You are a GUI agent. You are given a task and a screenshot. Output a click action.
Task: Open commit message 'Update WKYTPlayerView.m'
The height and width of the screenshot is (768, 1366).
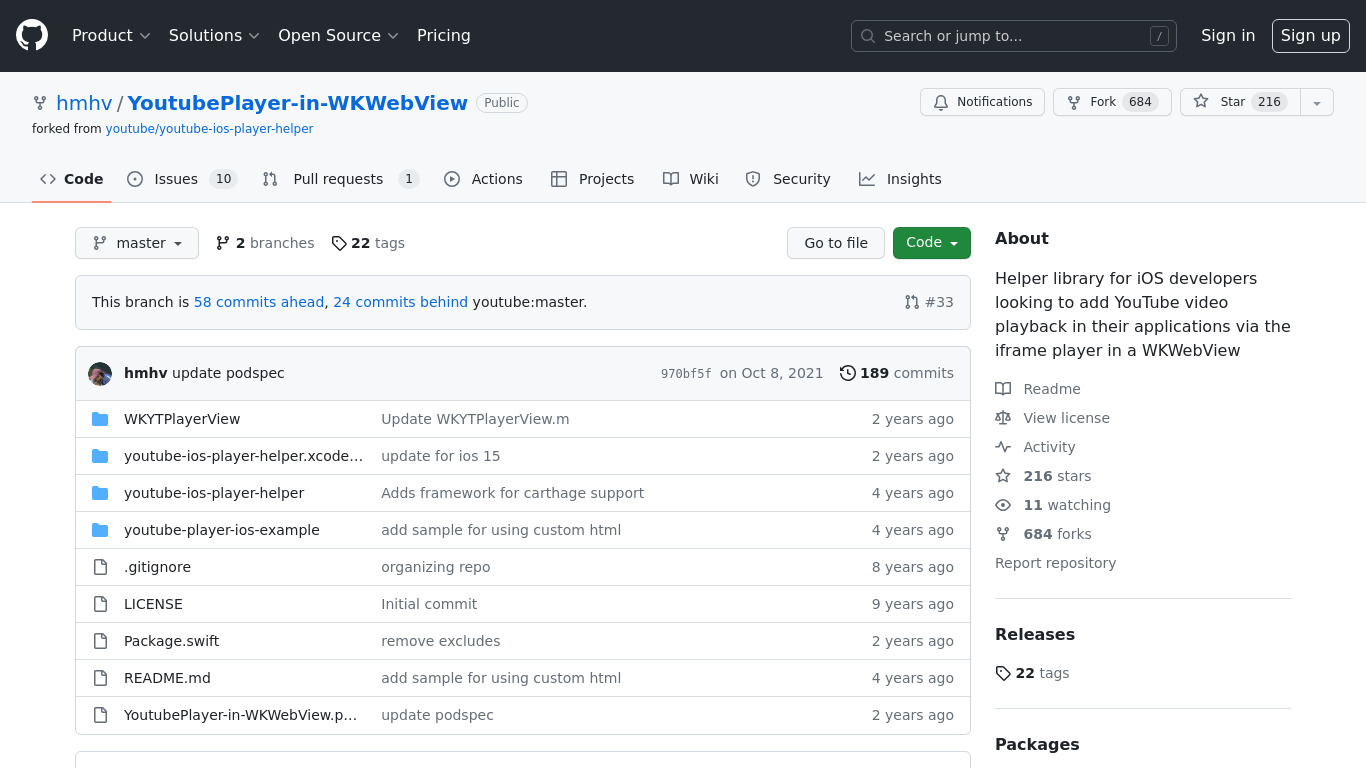pyautogui.click(x=475, y=419)
